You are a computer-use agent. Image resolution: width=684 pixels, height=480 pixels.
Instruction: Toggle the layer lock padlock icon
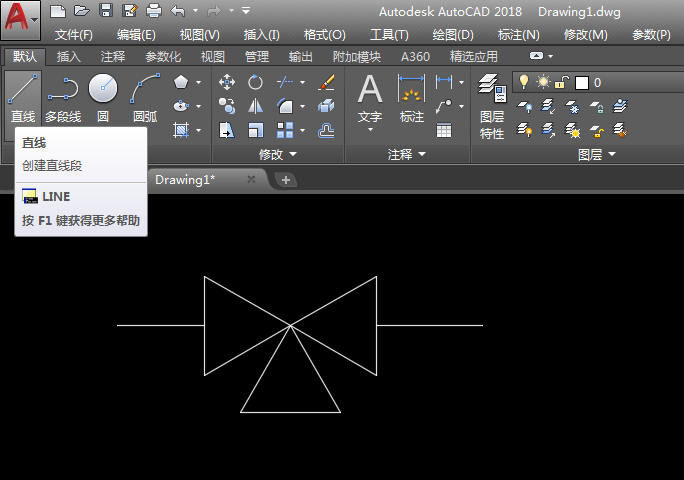(562, 82)
